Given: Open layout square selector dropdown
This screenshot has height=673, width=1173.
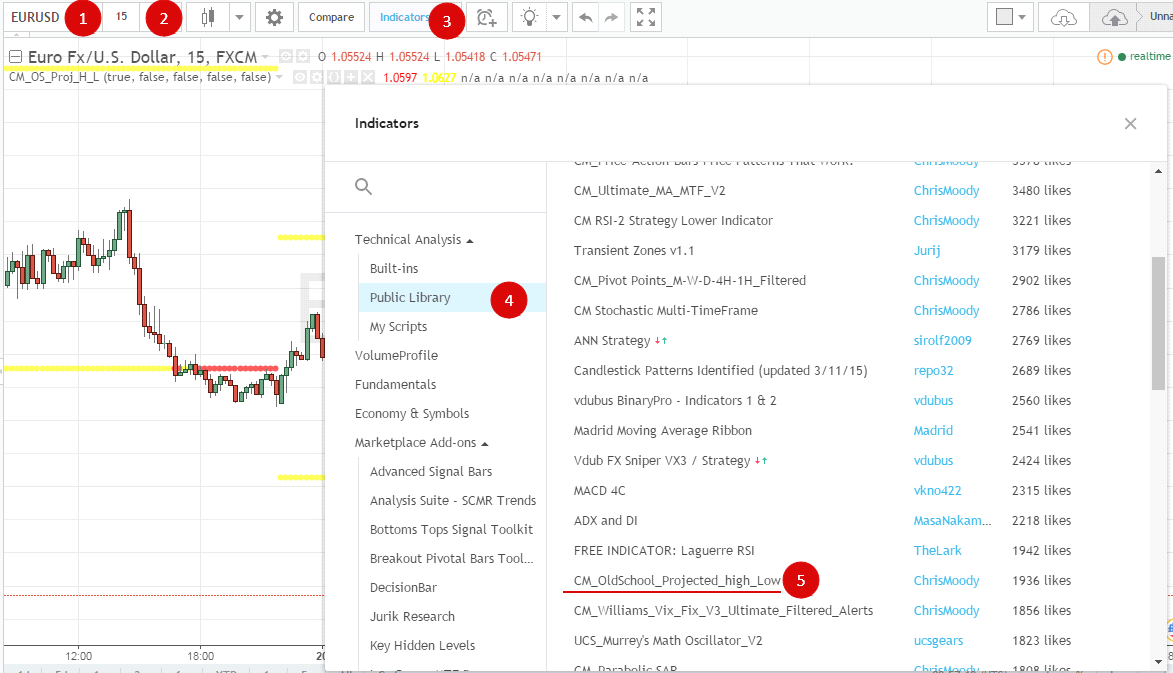Looking at the screenshot, I should tap(1011, 17).
